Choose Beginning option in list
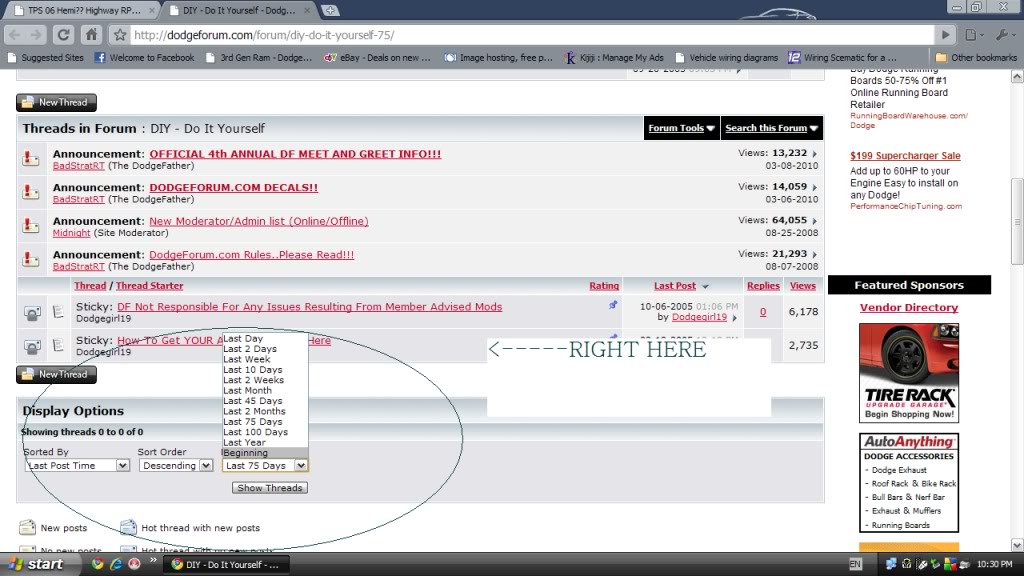Screen dimensions: 1024x576 264,453
